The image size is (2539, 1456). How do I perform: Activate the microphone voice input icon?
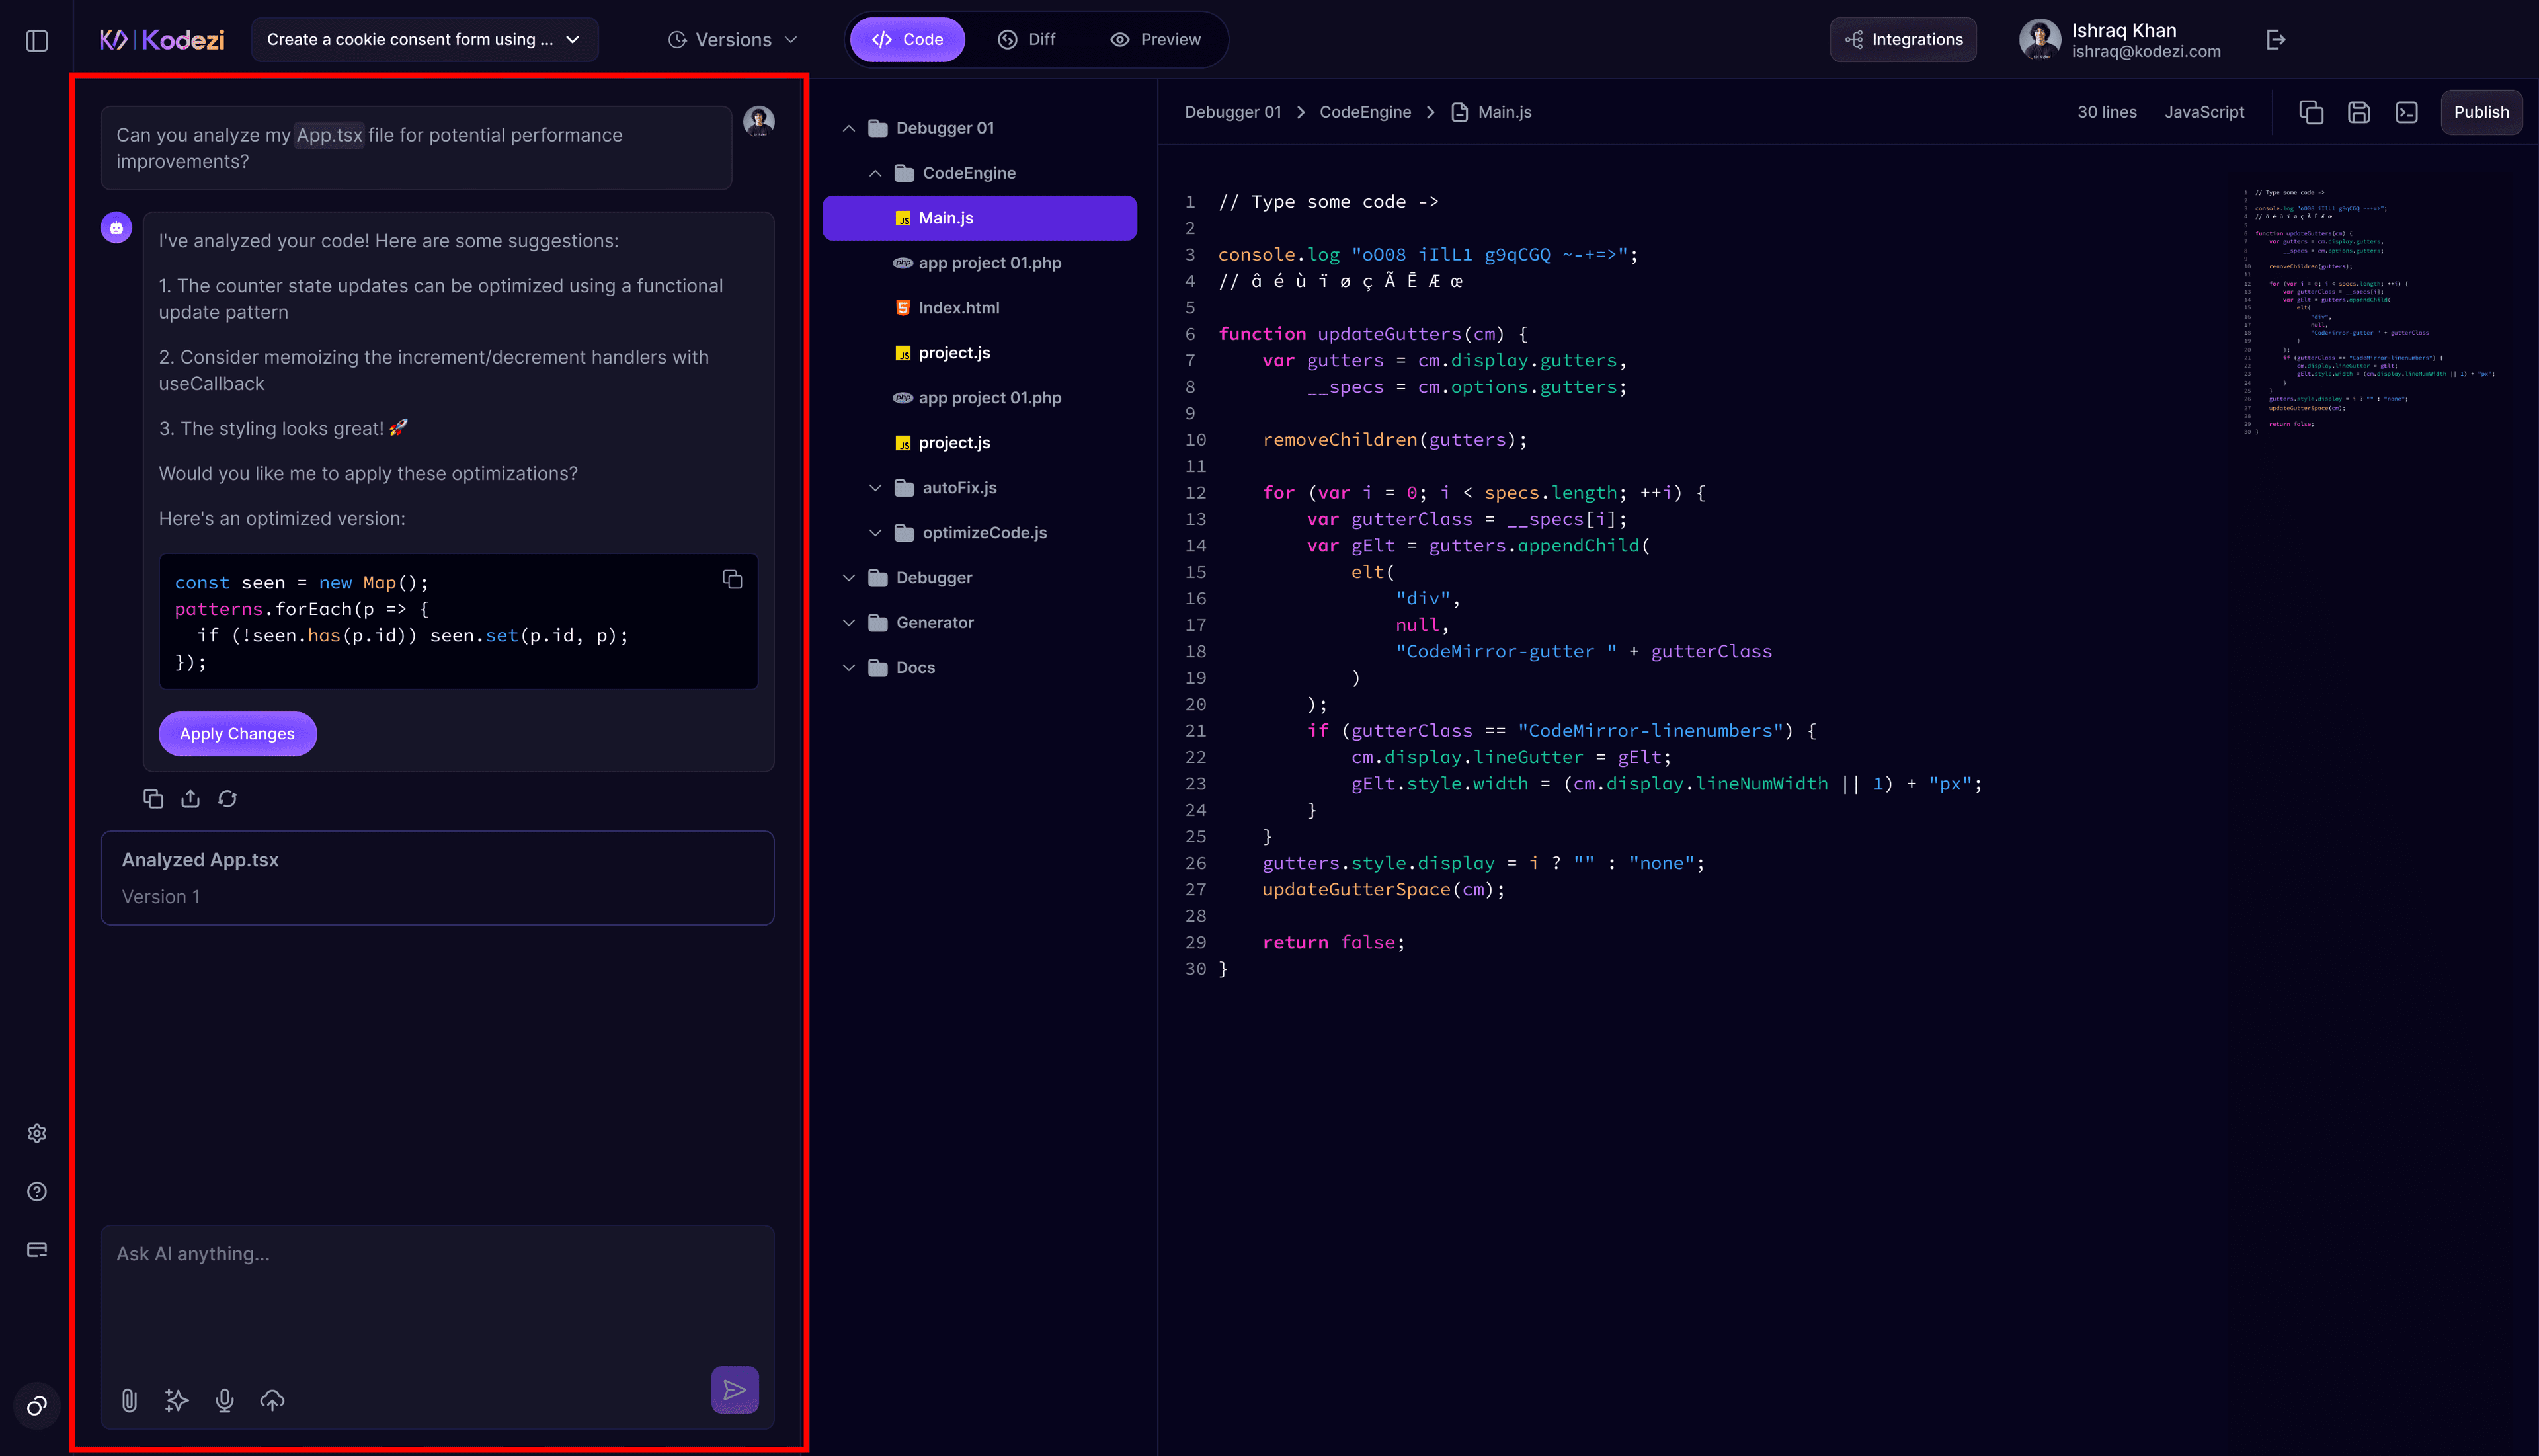tap(225, 1400)
